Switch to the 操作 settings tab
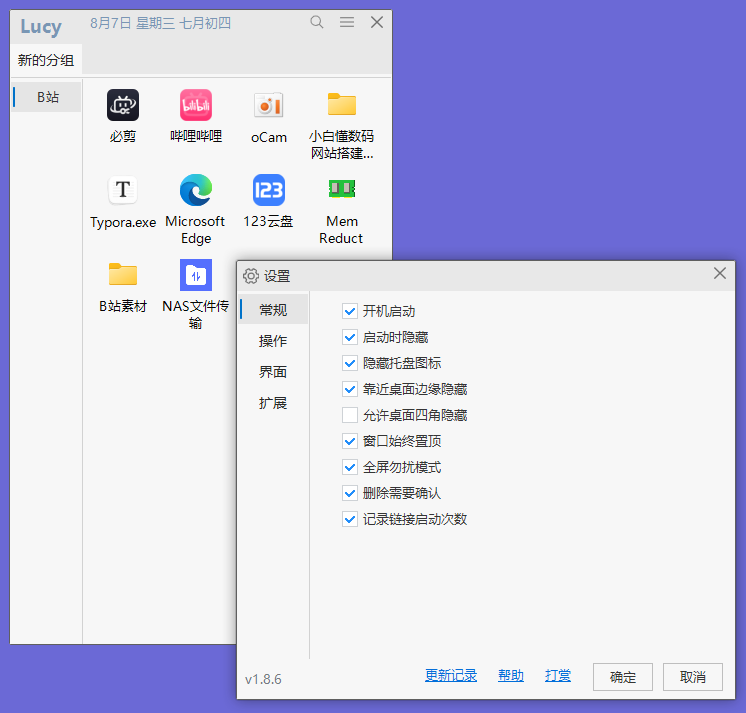This screenshot has width=746, height=713. [273, 341]
